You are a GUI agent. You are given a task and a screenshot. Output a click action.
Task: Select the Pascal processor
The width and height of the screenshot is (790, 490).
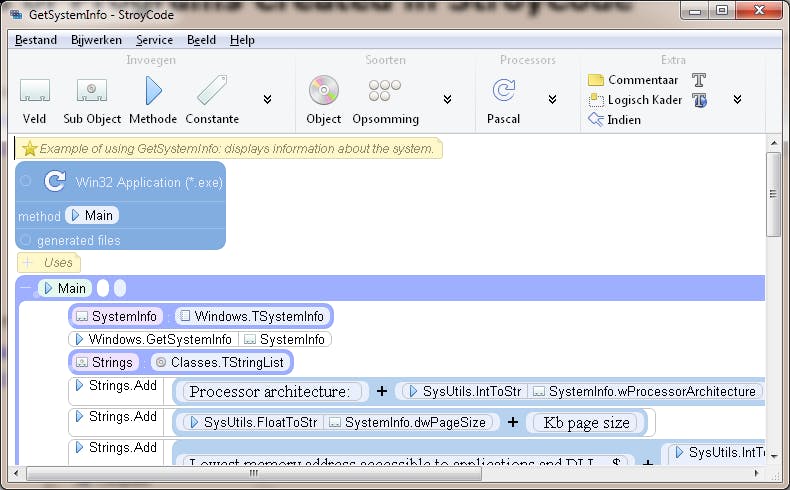(503, 99)
